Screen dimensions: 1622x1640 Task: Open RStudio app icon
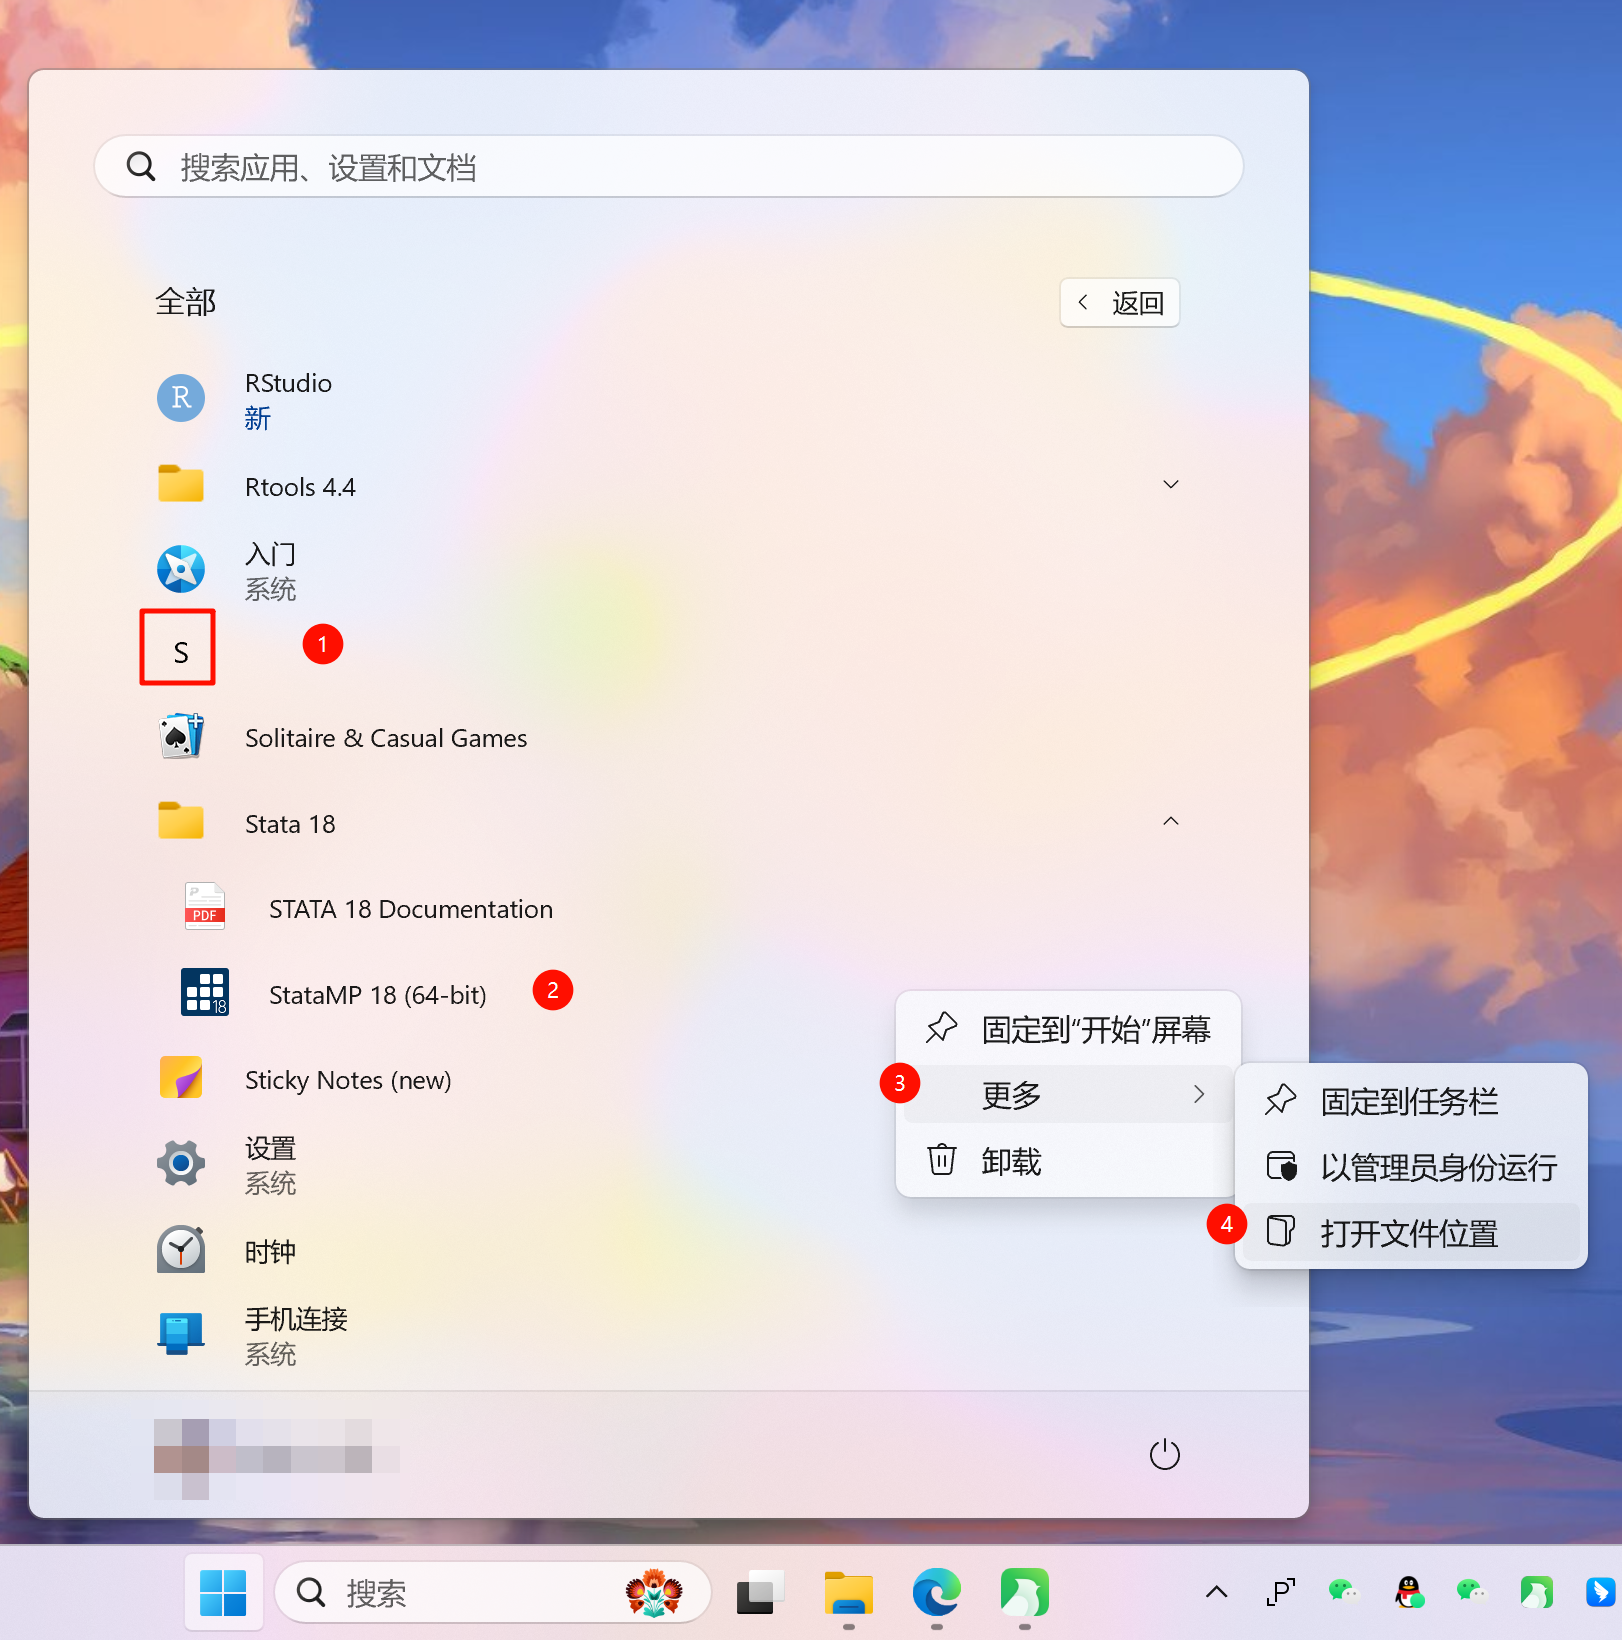pyautogui.click(x=181, y=398)
